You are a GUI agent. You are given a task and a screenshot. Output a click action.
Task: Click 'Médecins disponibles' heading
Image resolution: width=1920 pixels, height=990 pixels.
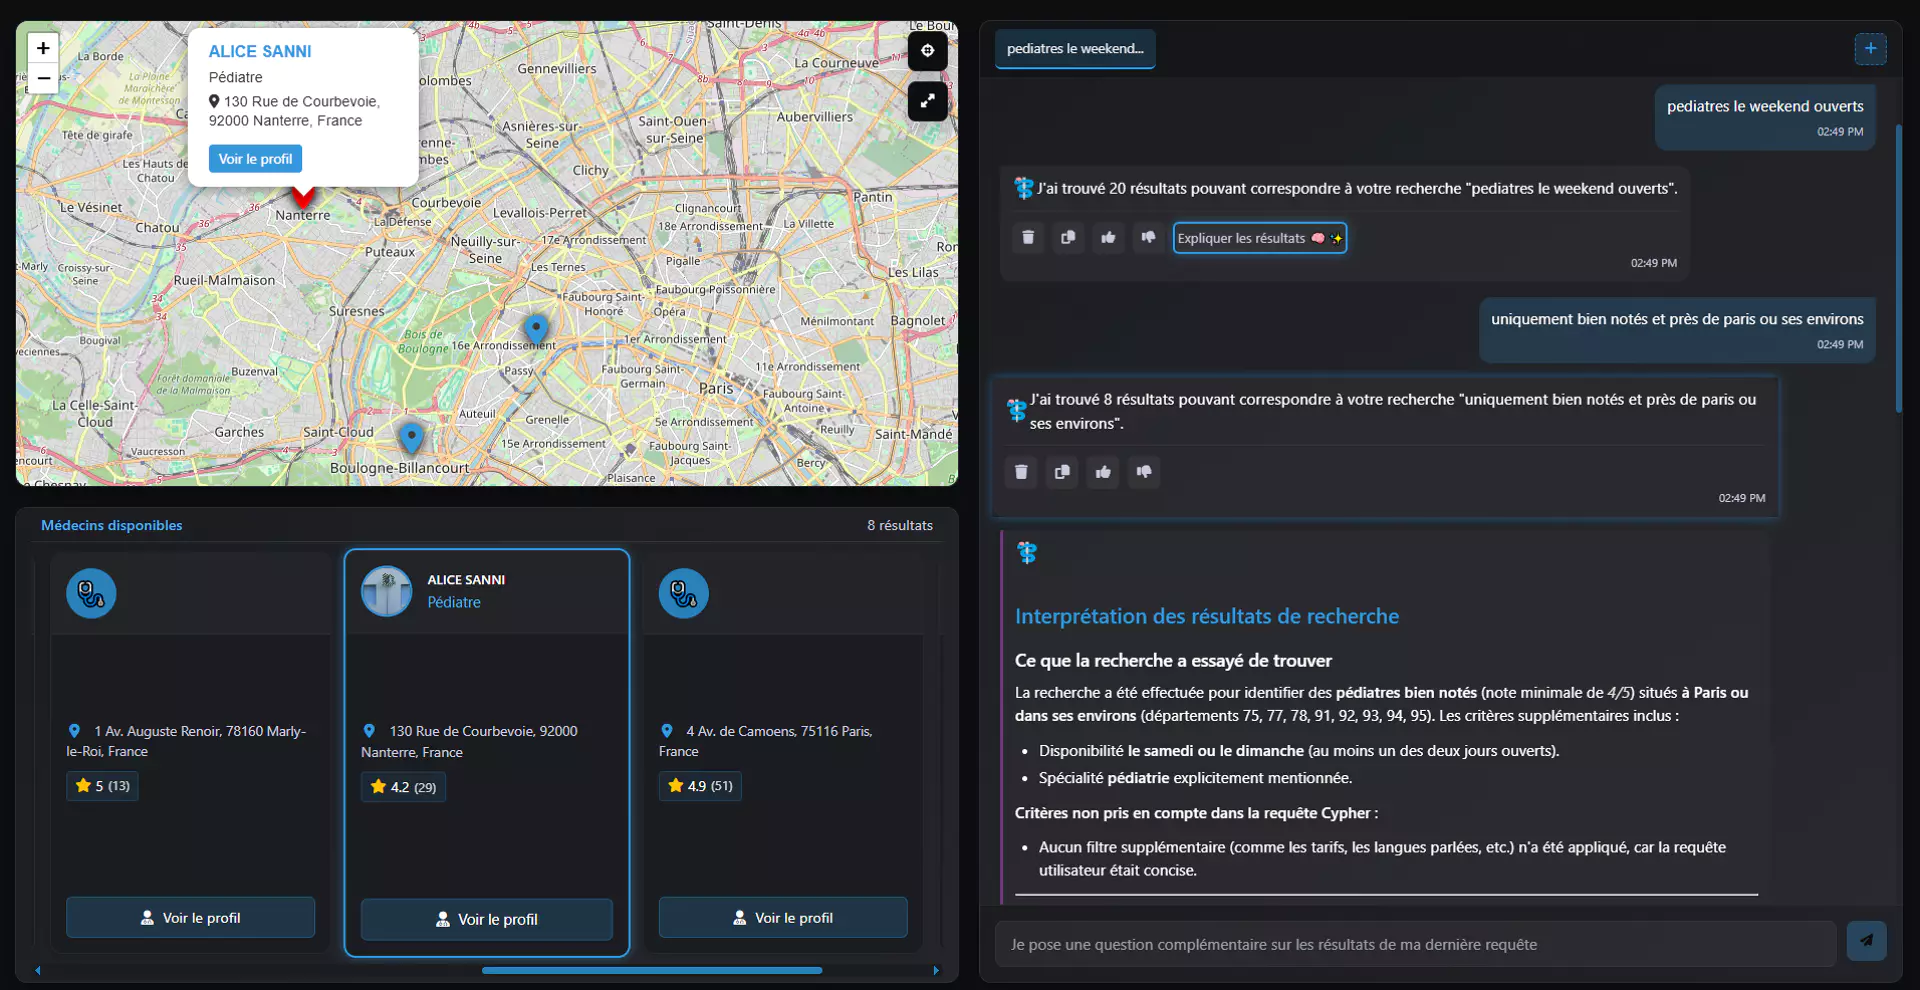point(112,525)
